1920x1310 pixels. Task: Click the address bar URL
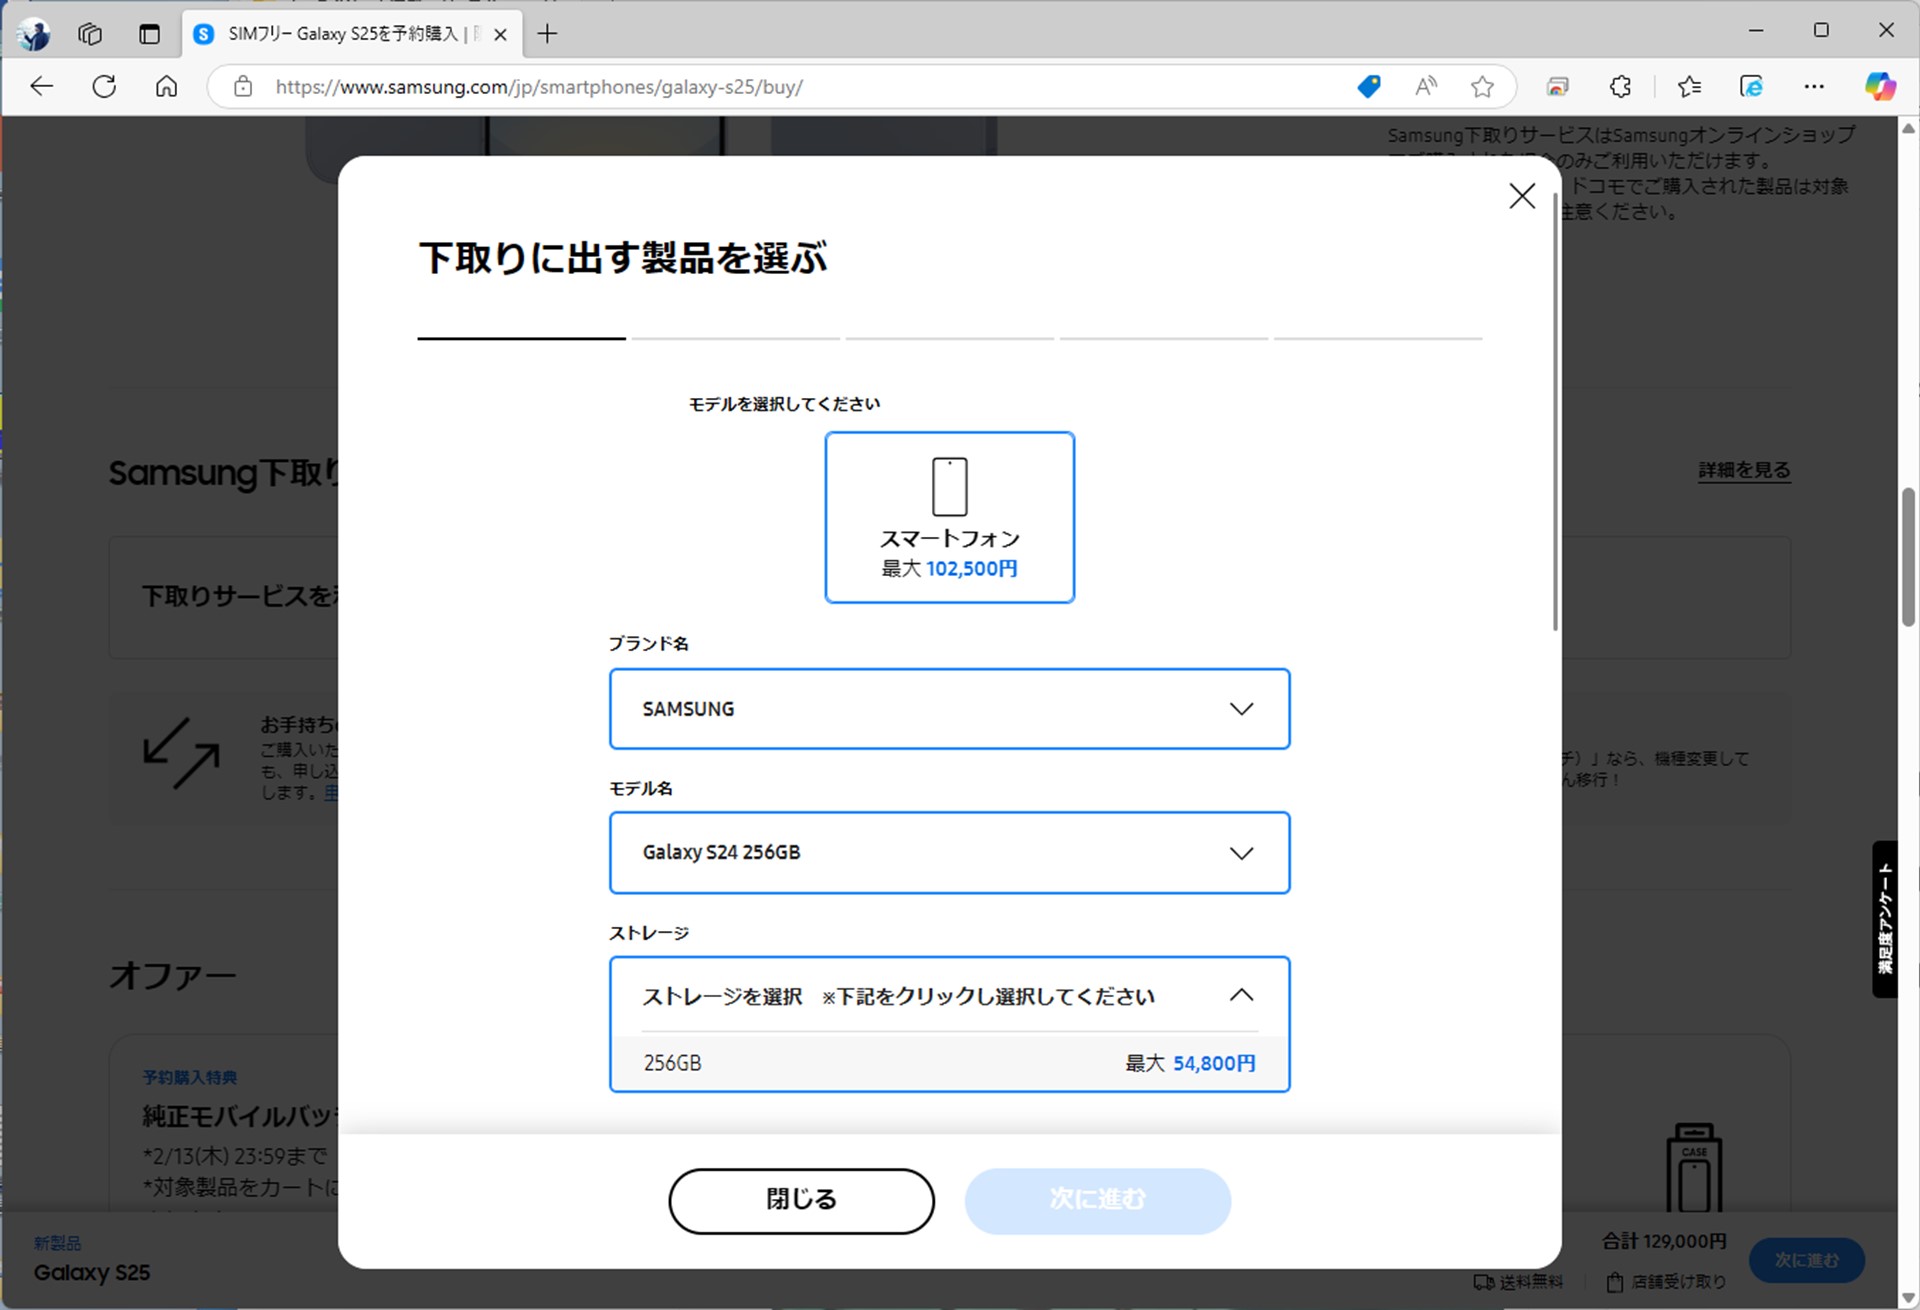point(539,87)
